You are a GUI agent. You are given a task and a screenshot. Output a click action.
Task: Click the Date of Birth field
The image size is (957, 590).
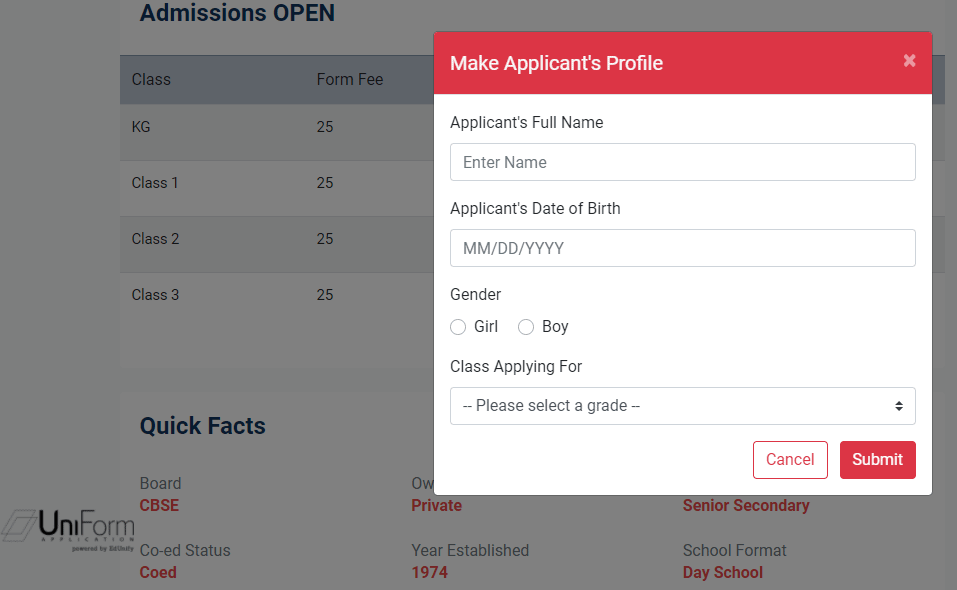(682, 248)
